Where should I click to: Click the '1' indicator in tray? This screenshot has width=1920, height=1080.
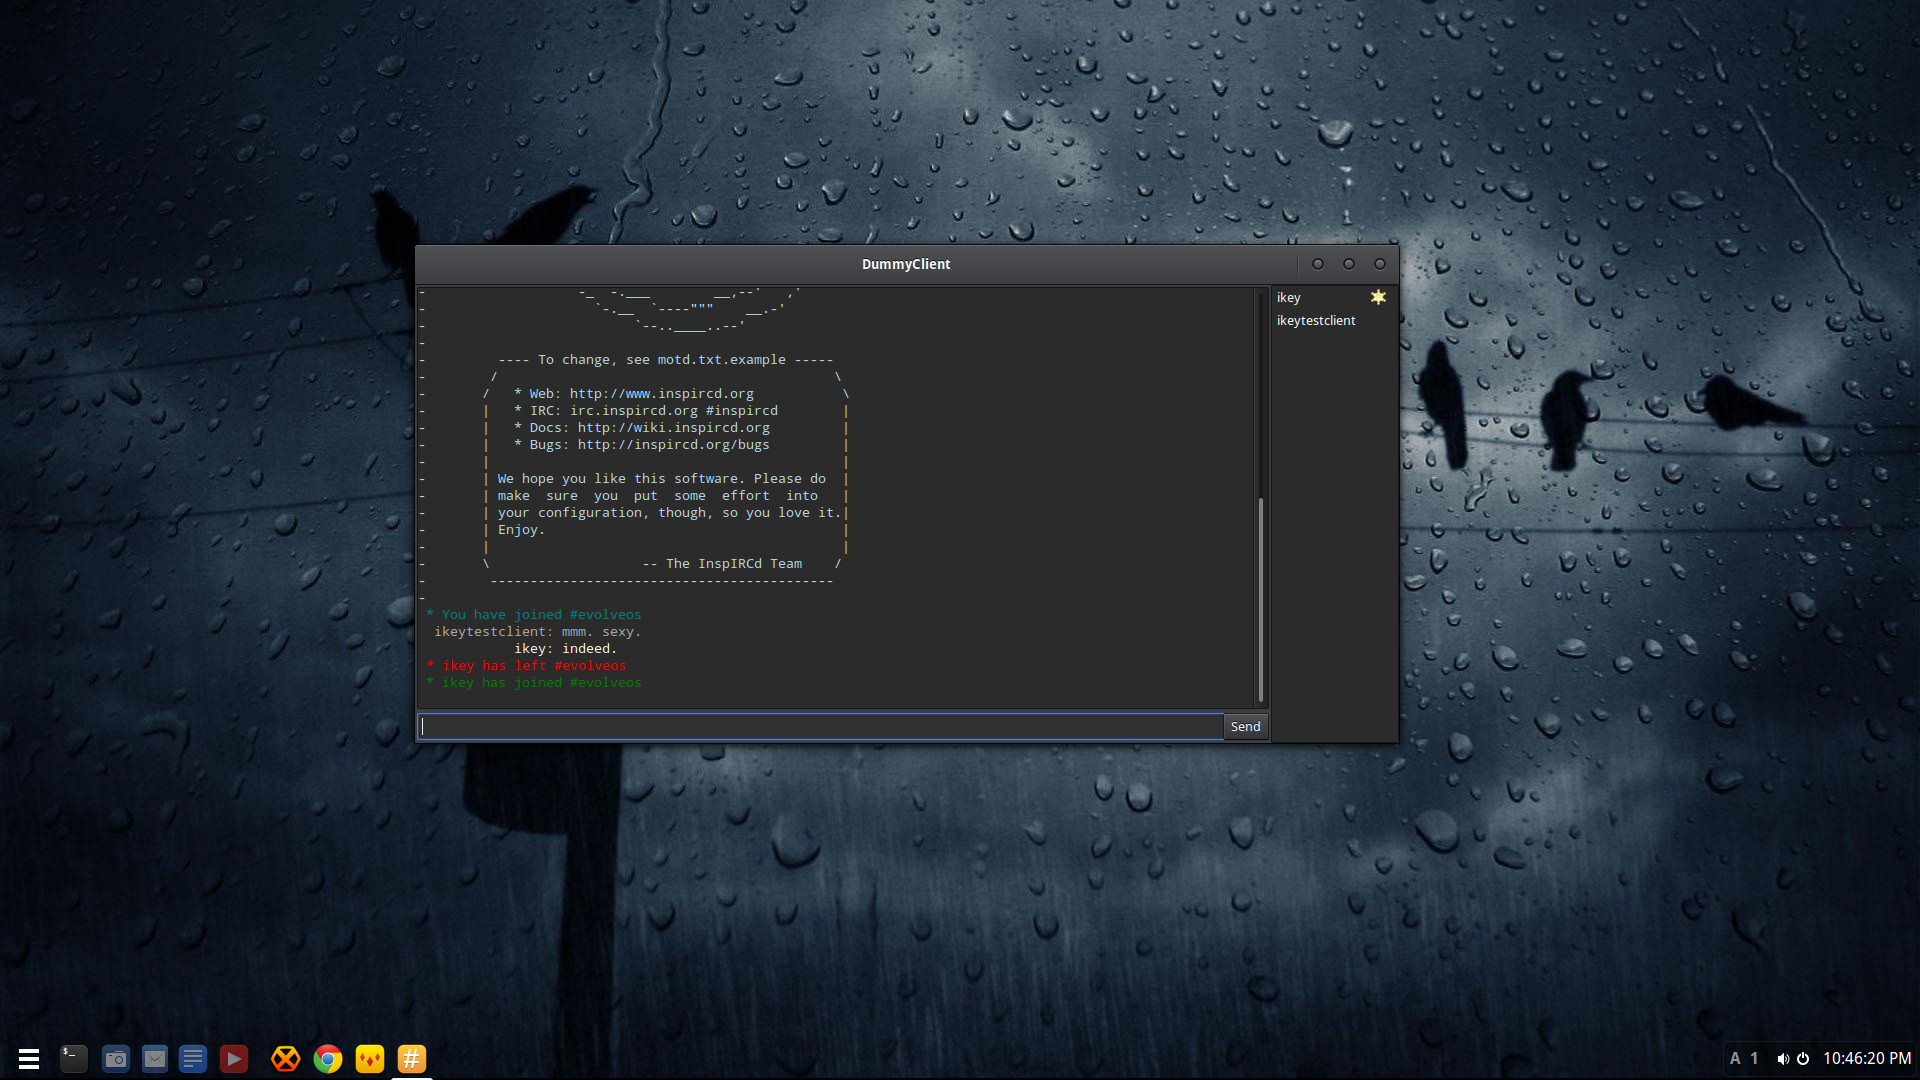coord(1754,1058)
